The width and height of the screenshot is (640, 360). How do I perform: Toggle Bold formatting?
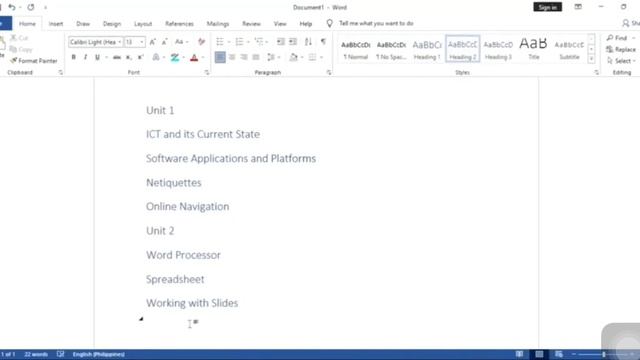pos(73,58)
